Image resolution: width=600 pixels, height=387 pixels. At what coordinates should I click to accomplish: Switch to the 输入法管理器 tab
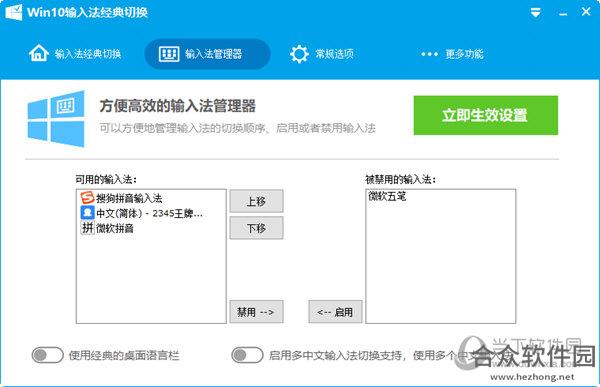pyautogui.click(x=207, y=54)
